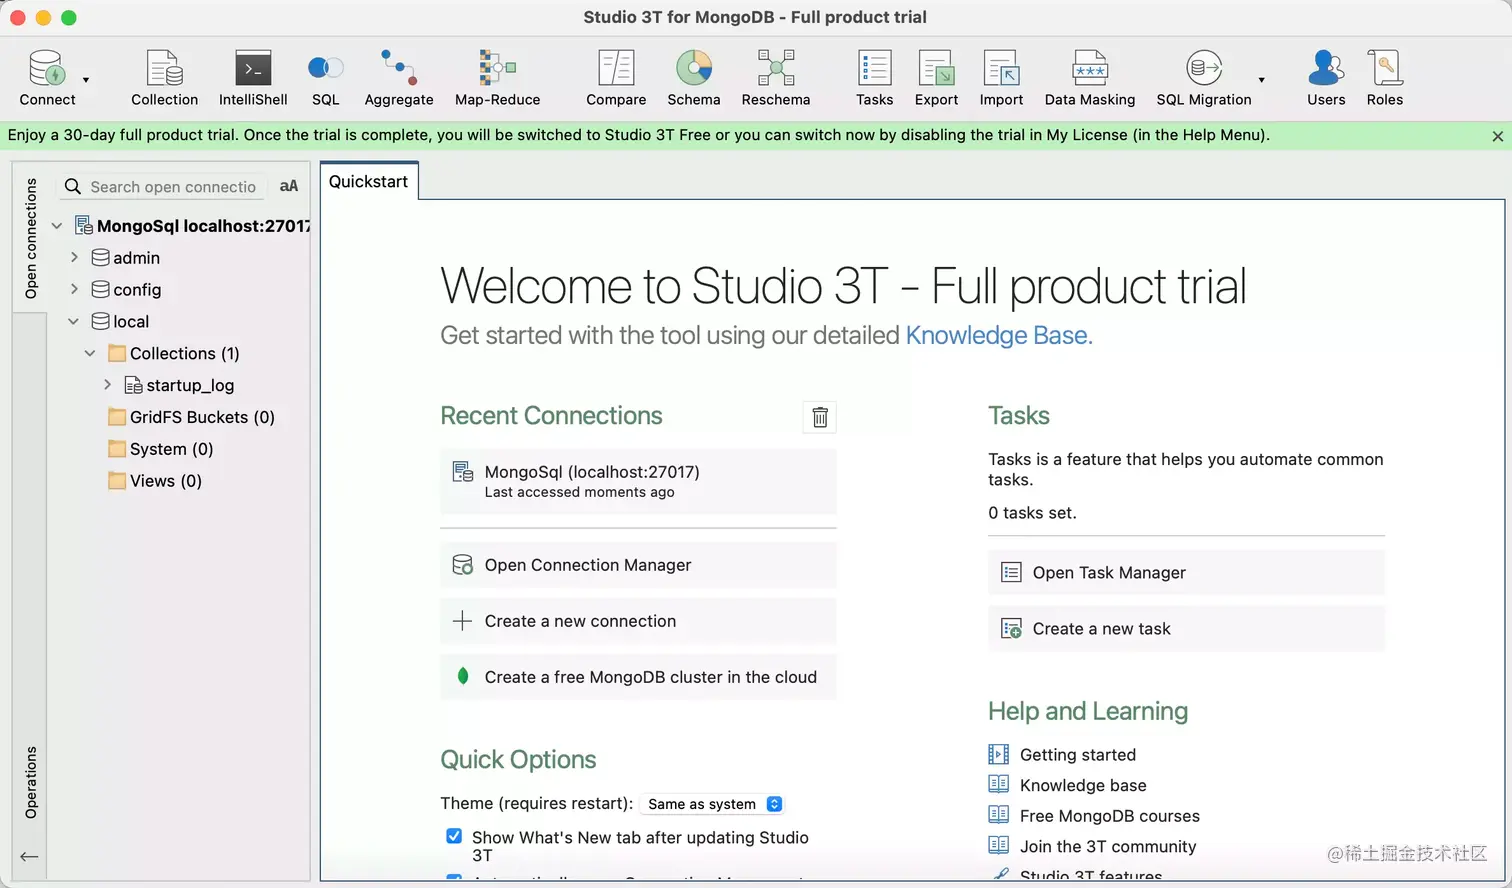Open the Collection toolbar tool
Image resolution: width=1512 pixels, height=888 pixels.
coord(164,77)
